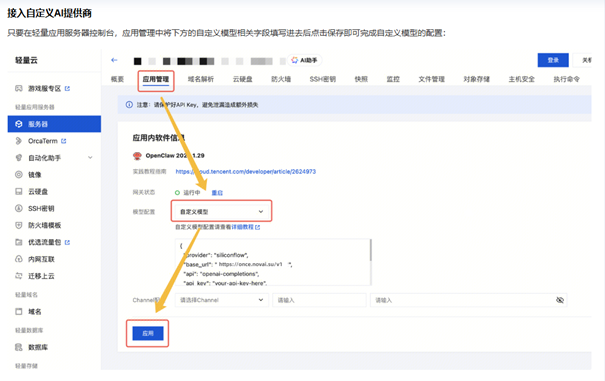Click the 优选流量包 sidebar icon
The height and width of the screenshot is (381, 605).
(19, 242)
